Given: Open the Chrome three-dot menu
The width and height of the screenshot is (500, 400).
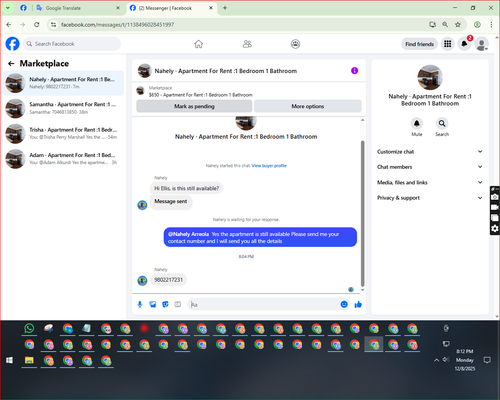Looking at the screenshot, I should pyautogui.click(x=491, y=25).
